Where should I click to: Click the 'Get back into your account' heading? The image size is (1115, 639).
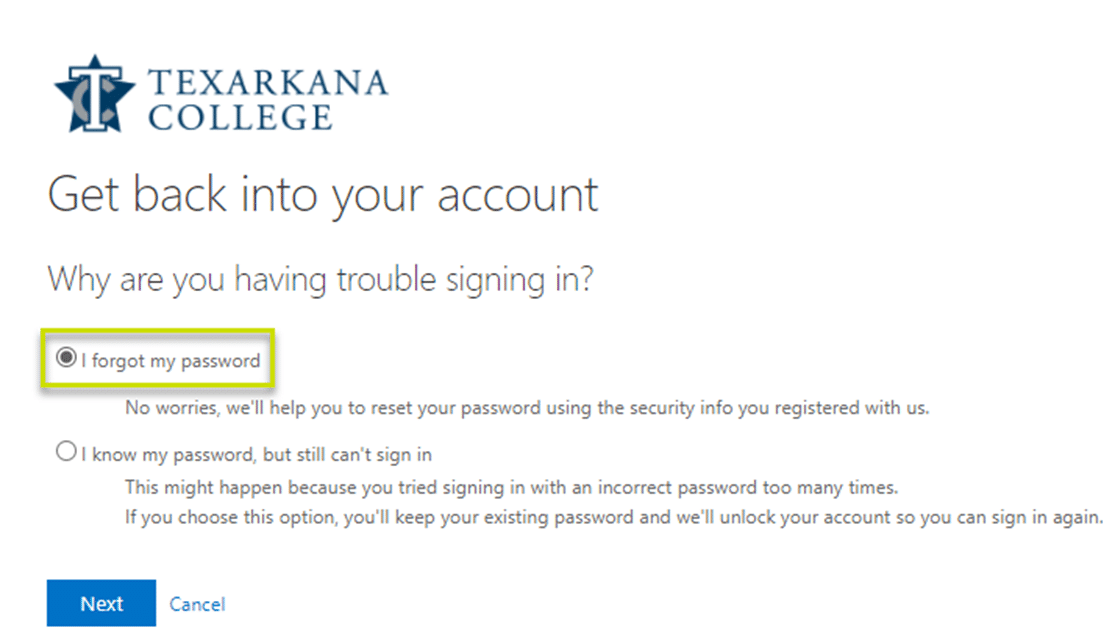click(323, 195)
